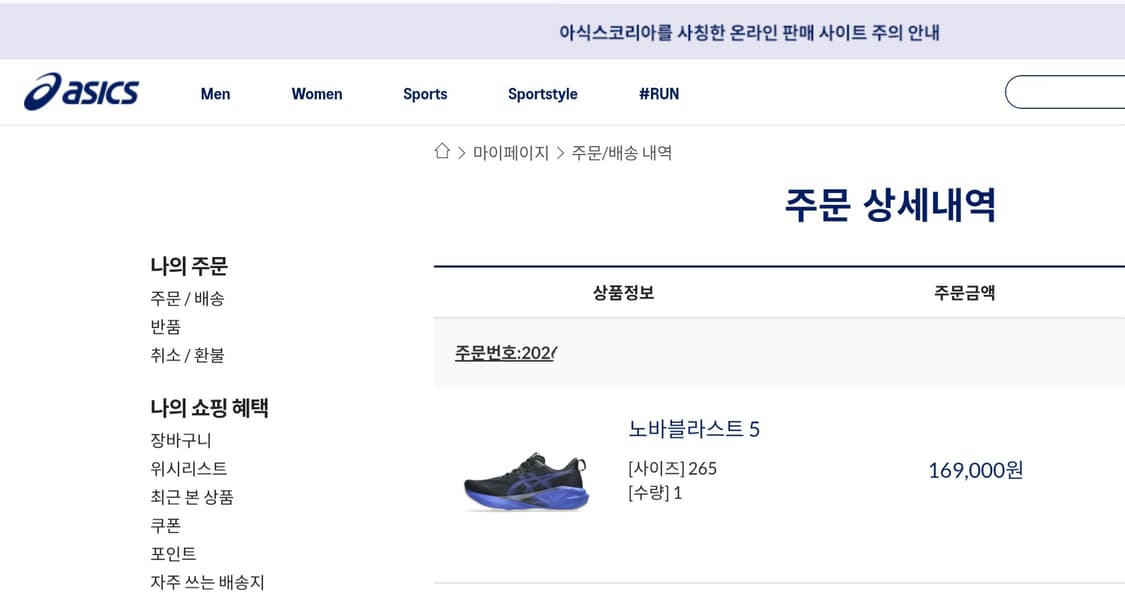Screen dimensions: 1125x608
Task: Click the home icon in the breadcrumb
Action: click(x=441, y=151)
